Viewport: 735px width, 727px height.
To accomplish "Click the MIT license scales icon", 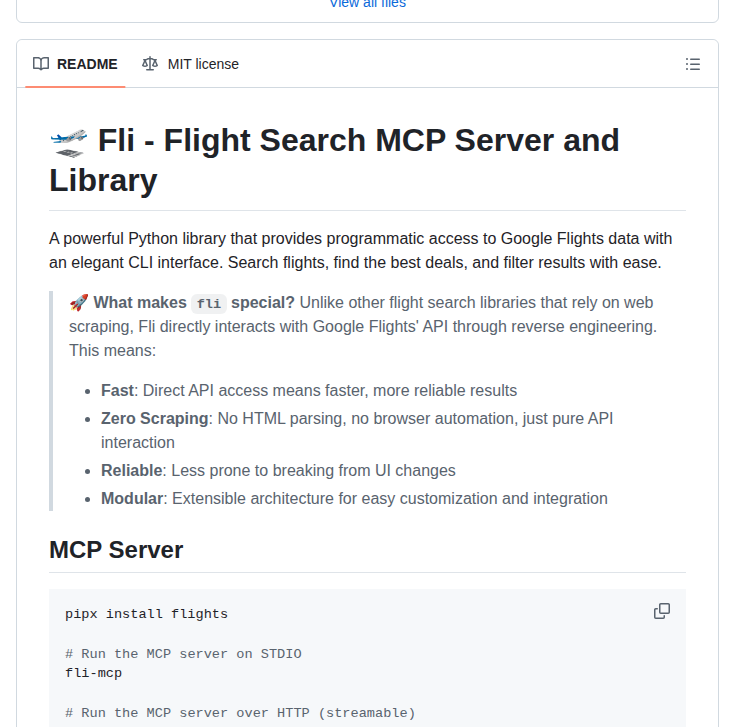I will (x=150, y=64).
